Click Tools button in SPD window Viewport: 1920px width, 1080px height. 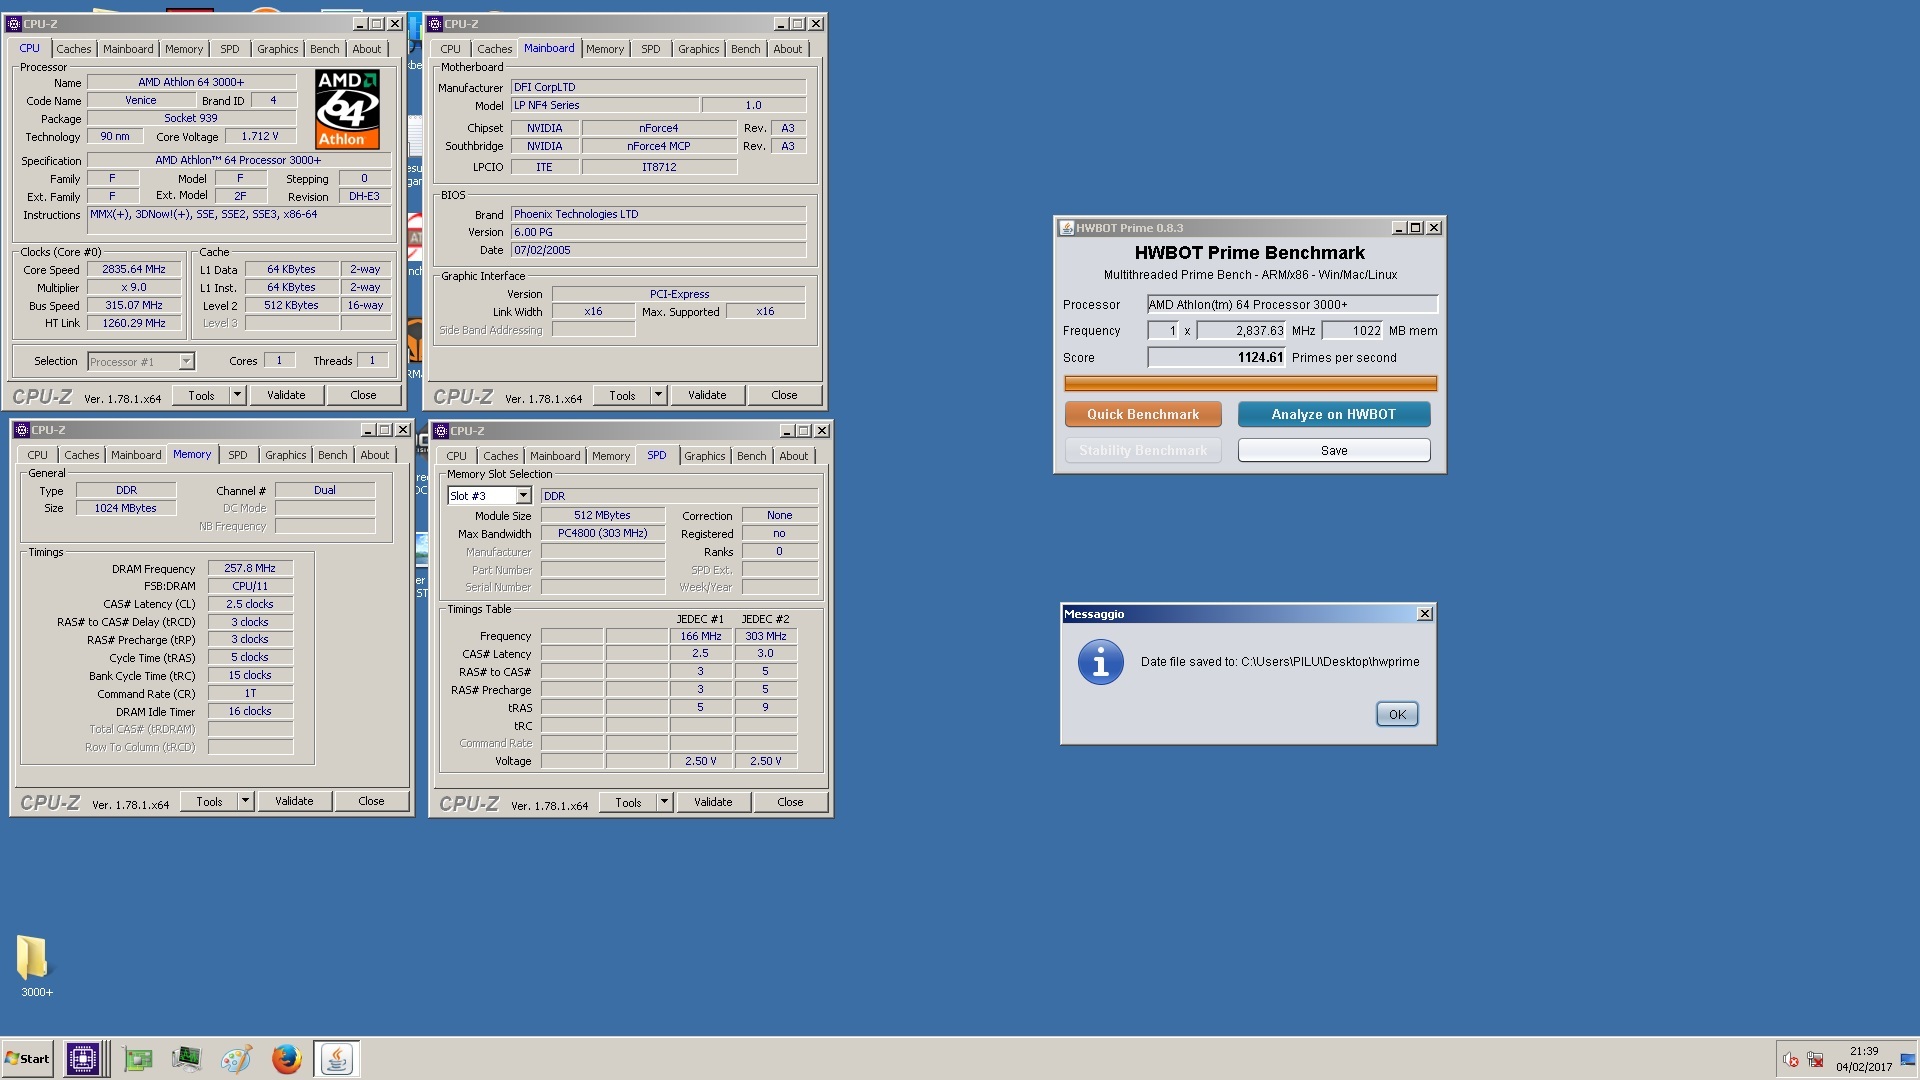pos(628,802)
